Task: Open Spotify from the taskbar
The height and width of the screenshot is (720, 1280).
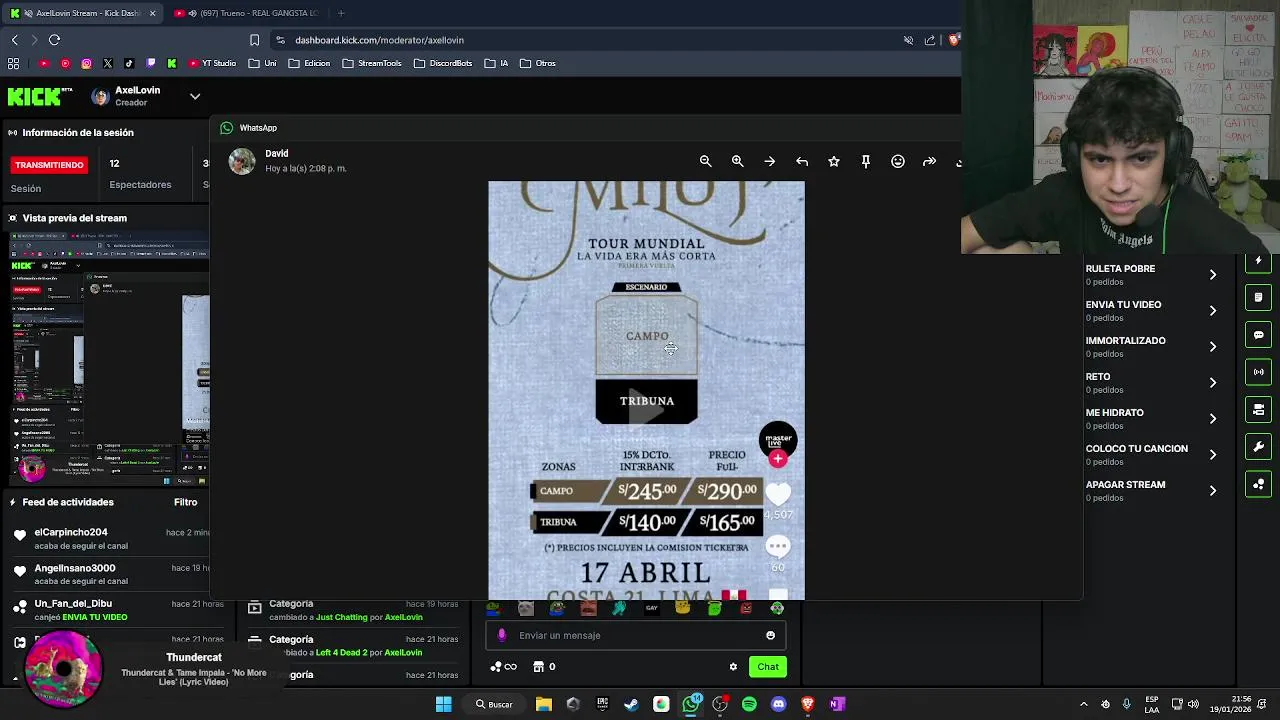Action: 749,704
